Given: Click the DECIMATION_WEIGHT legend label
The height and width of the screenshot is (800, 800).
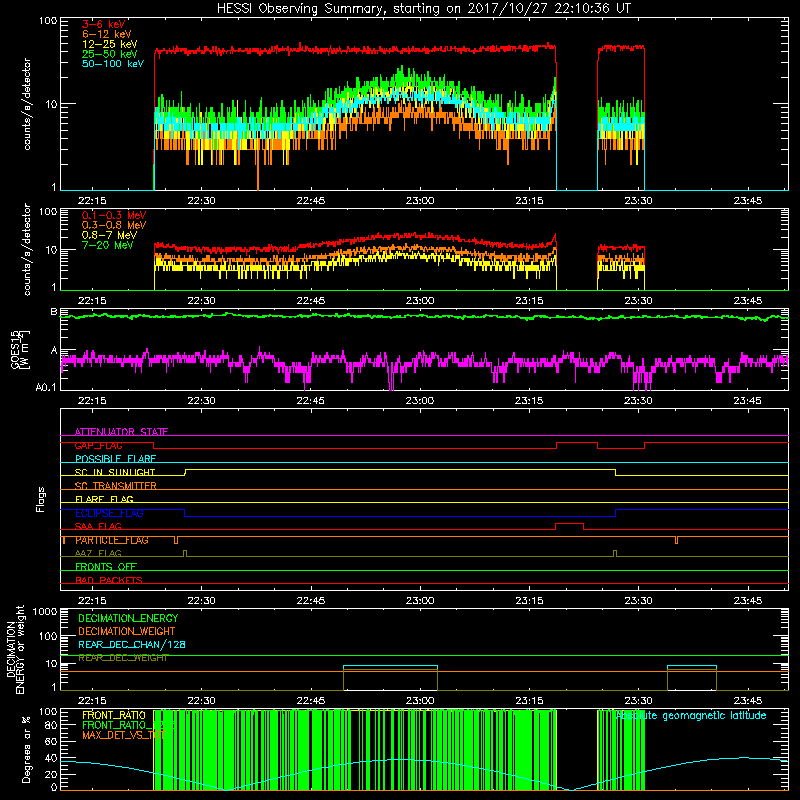Looking at the screenshot, I should coord(127,631).
